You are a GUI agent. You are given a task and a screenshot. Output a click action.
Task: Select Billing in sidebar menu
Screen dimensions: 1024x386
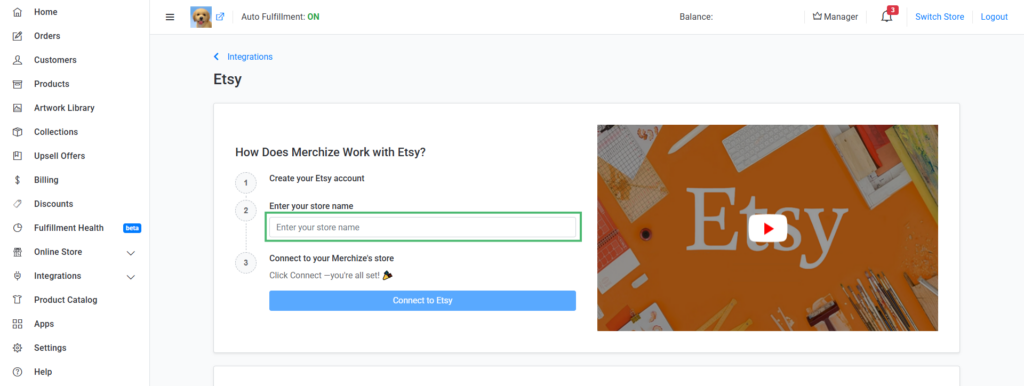pos(46,180)
